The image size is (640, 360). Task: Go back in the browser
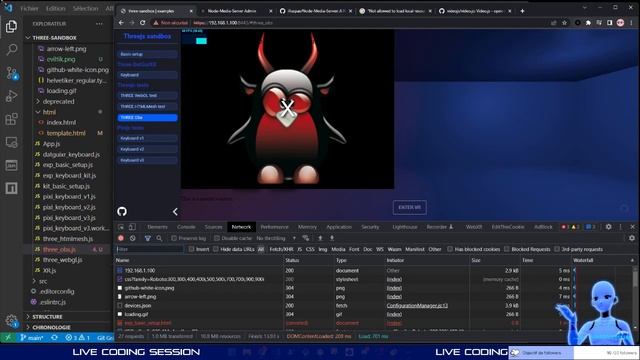121,23
